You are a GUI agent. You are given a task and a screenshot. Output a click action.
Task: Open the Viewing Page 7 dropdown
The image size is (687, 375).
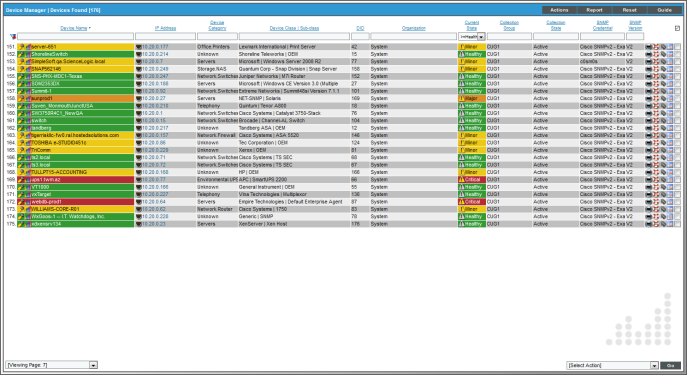(51, 365)
